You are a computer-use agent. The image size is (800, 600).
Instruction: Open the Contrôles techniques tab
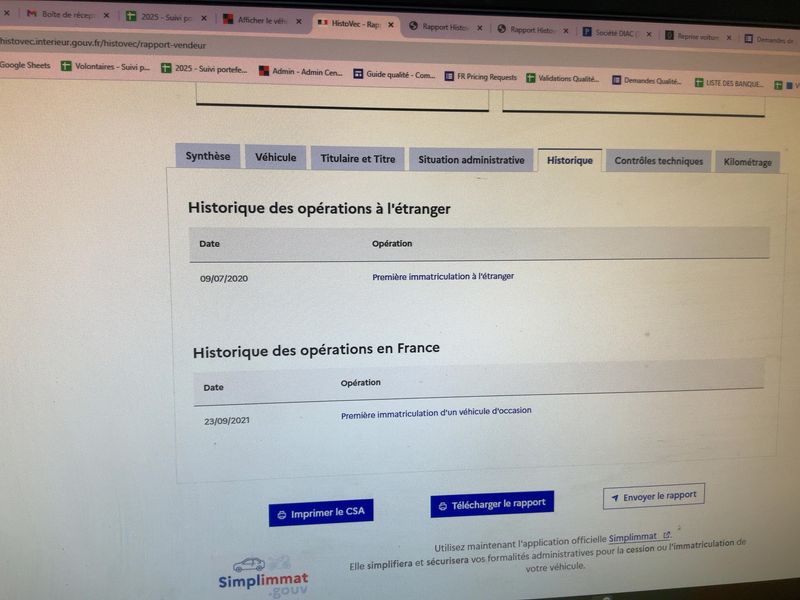click(x=658, y=161)
